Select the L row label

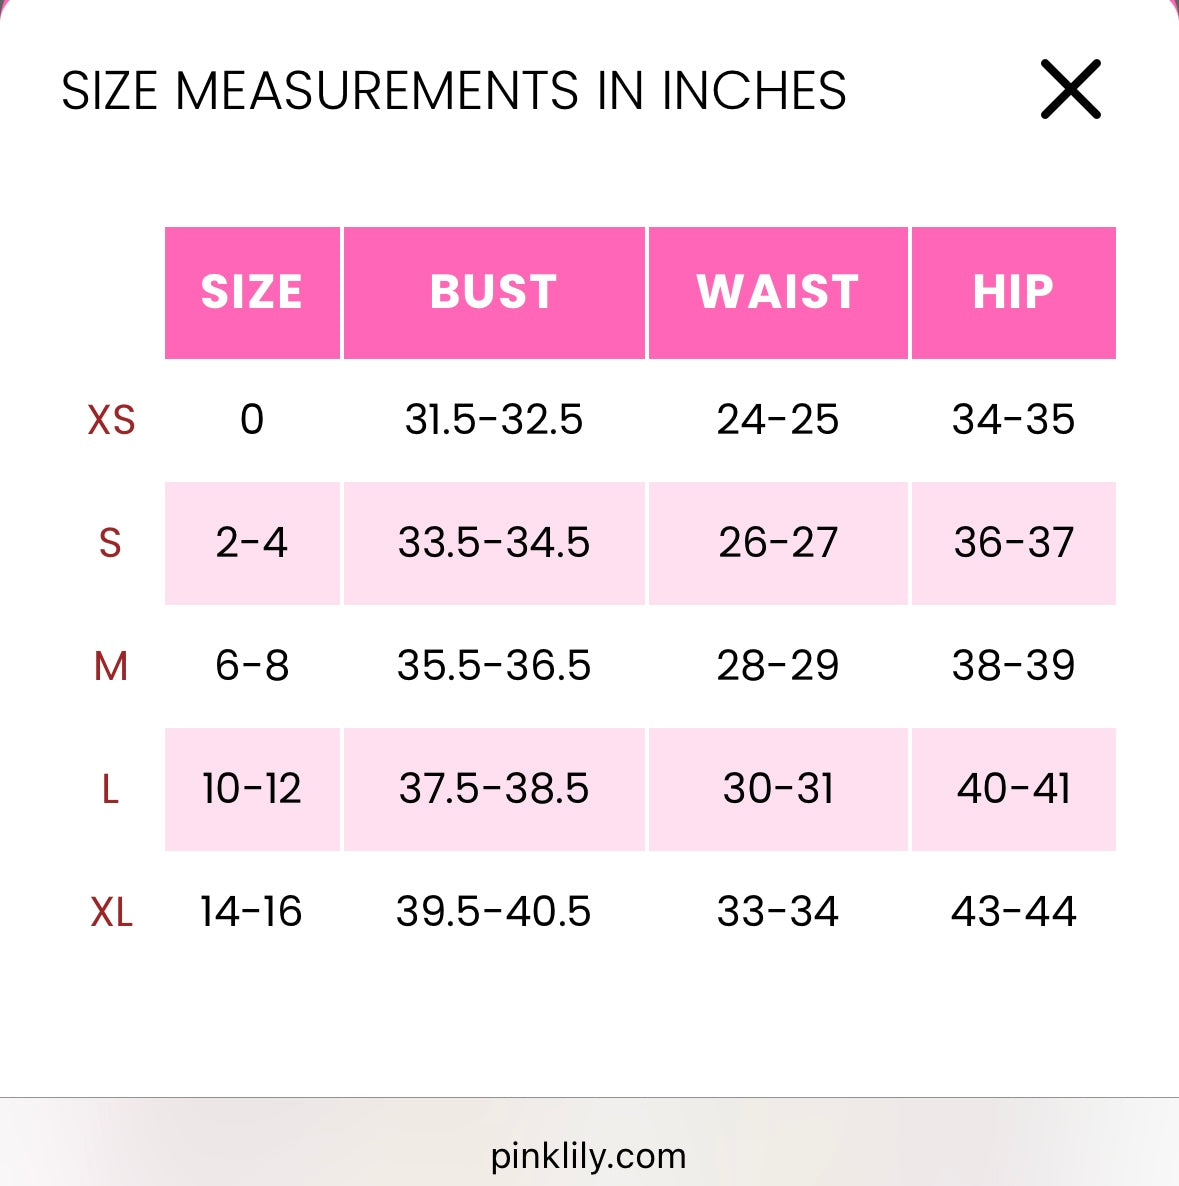(x=110, y=790)
